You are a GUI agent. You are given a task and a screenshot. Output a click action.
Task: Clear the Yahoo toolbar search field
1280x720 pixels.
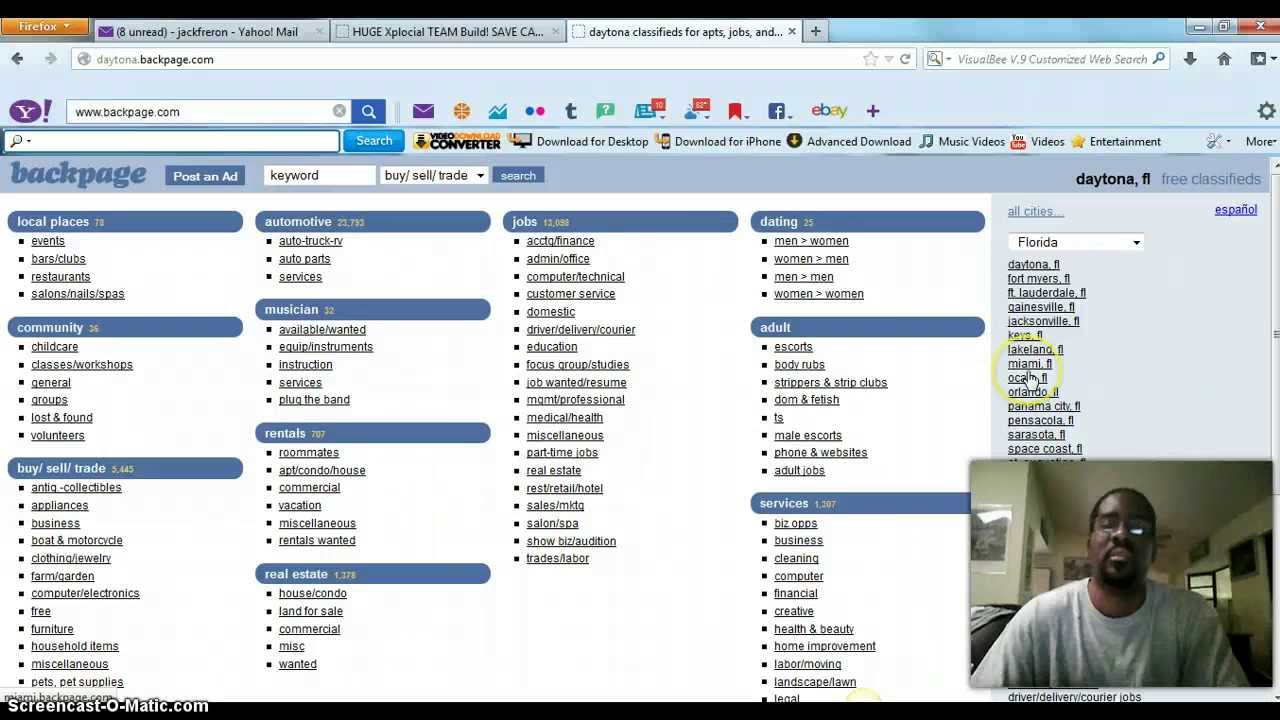339,111
